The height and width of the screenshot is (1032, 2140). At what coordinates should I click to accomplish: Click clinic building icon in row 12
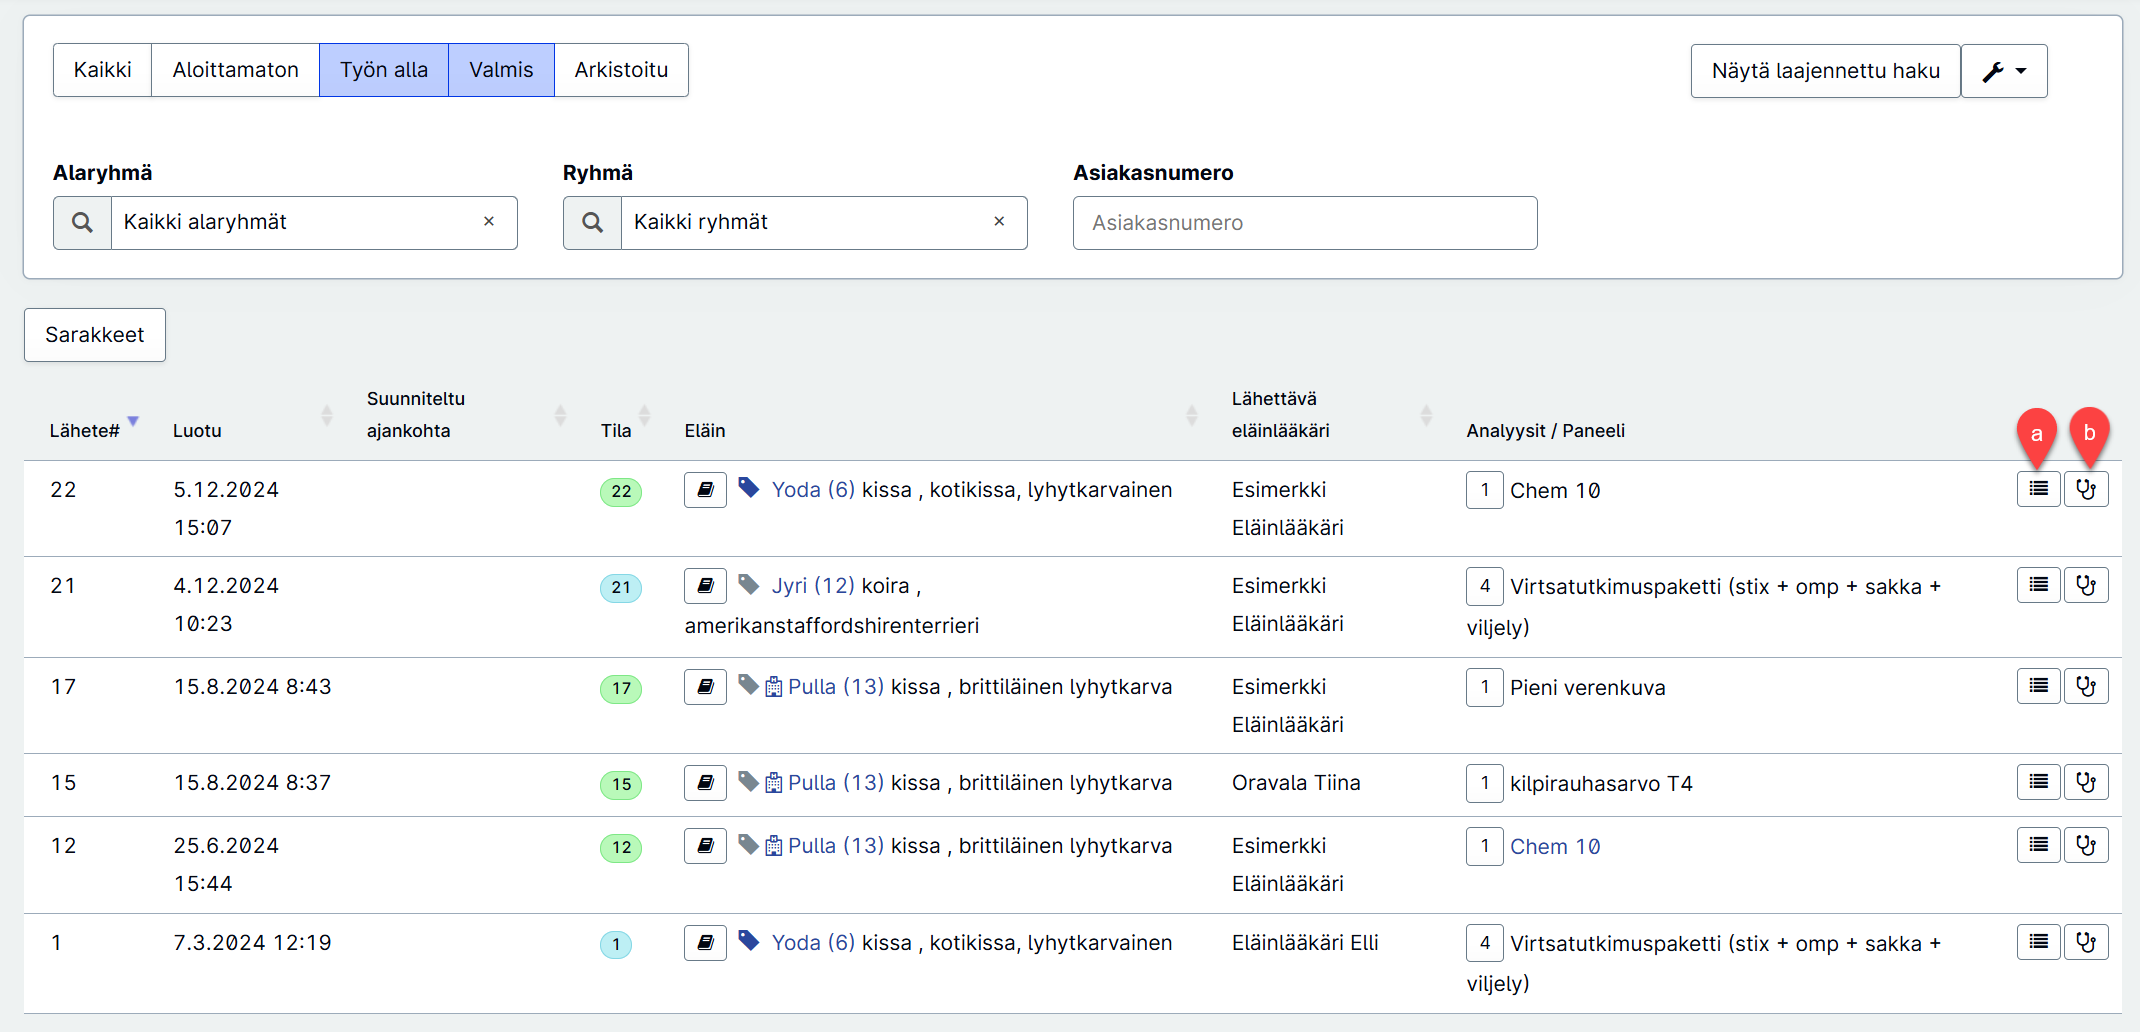tap(774, 846)
